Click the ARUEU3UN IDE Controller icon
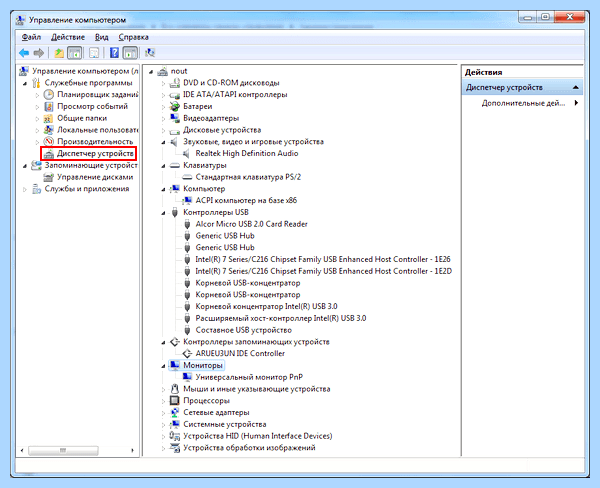Viewport: 600px width, 488px height. (187, 354)
